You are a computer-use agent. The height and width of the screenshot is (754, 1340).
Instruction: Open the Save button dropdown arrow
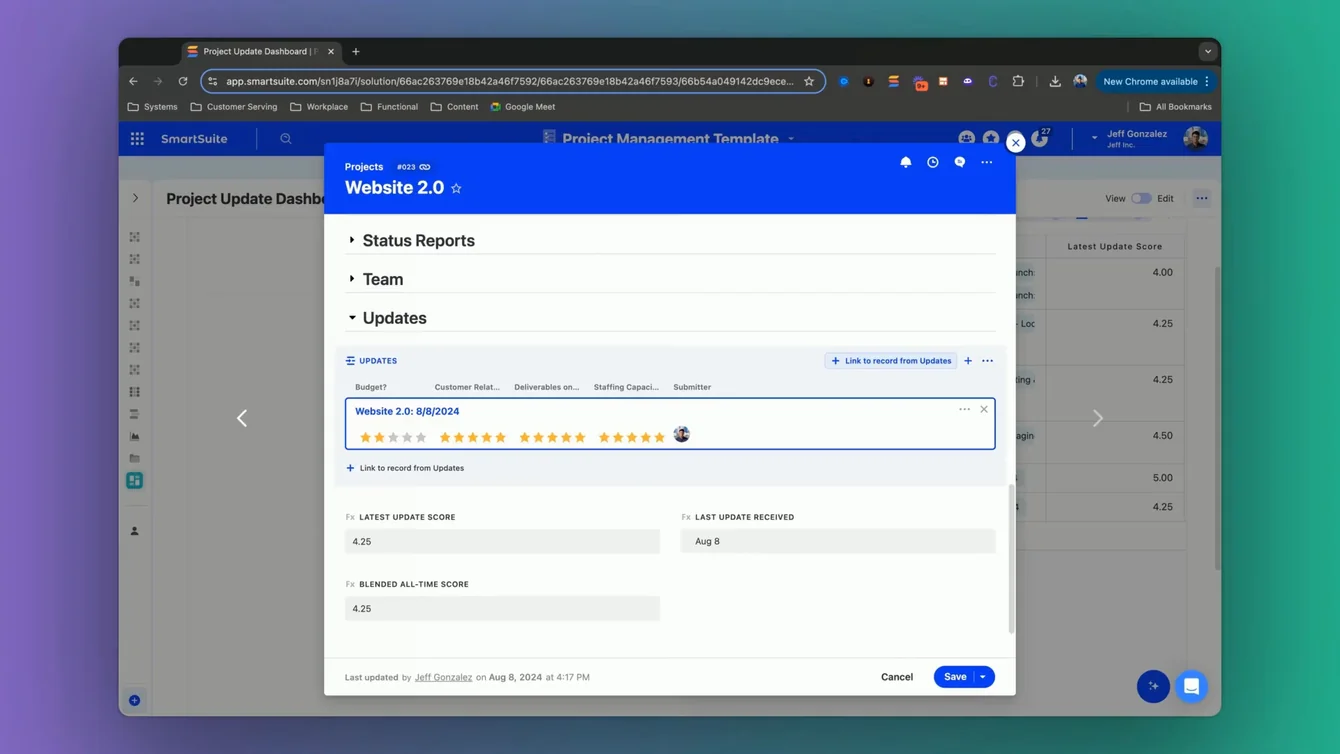pos(983,677)
